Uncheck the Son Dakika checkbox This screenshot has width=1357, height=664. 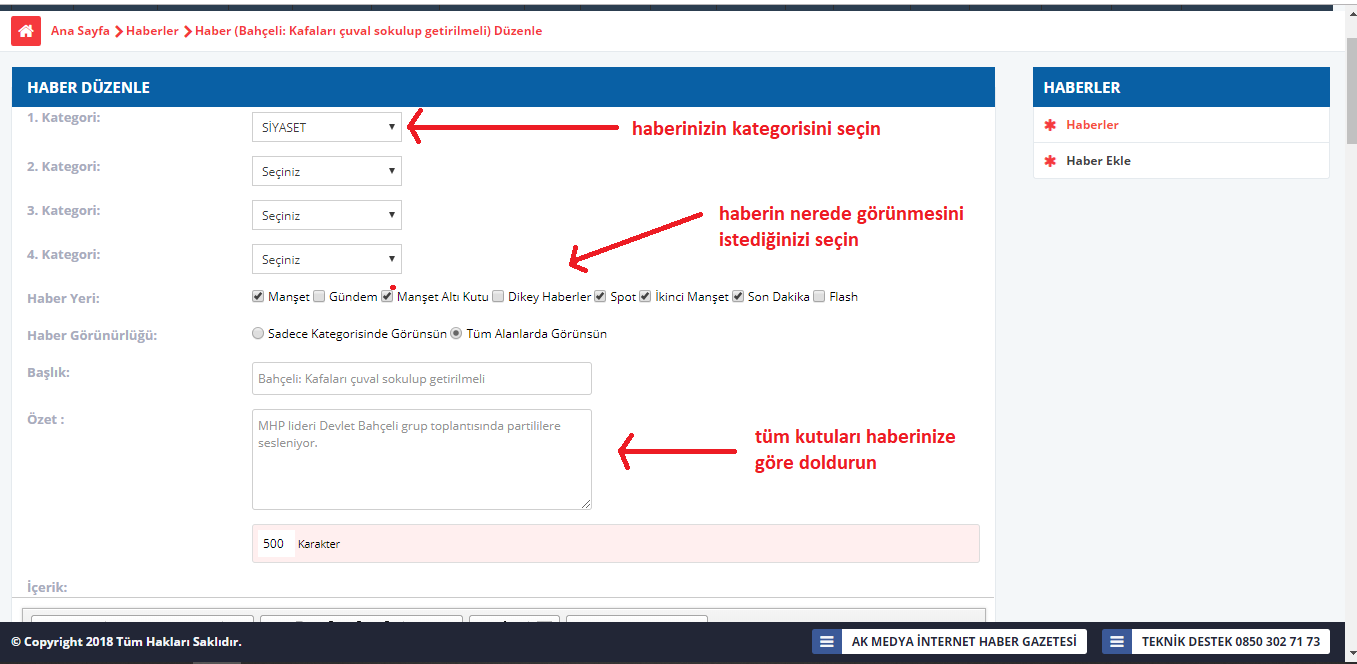click(x=739, y=297)
